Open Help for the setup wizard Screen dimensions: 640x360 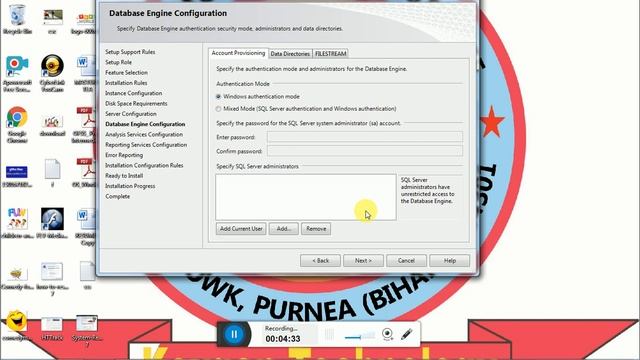(x=449, y=260)
